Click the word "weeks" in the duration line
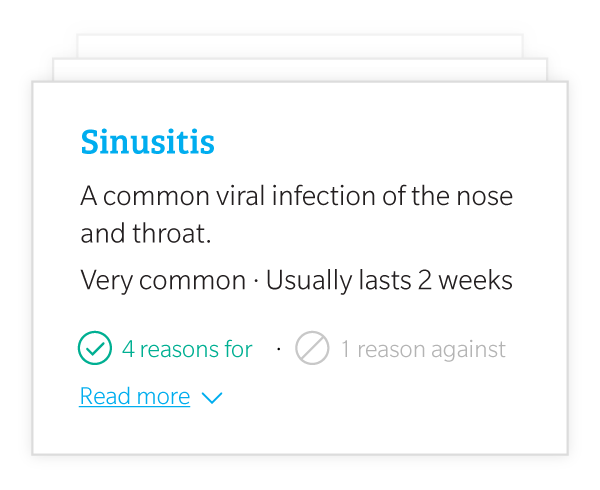 475,281
